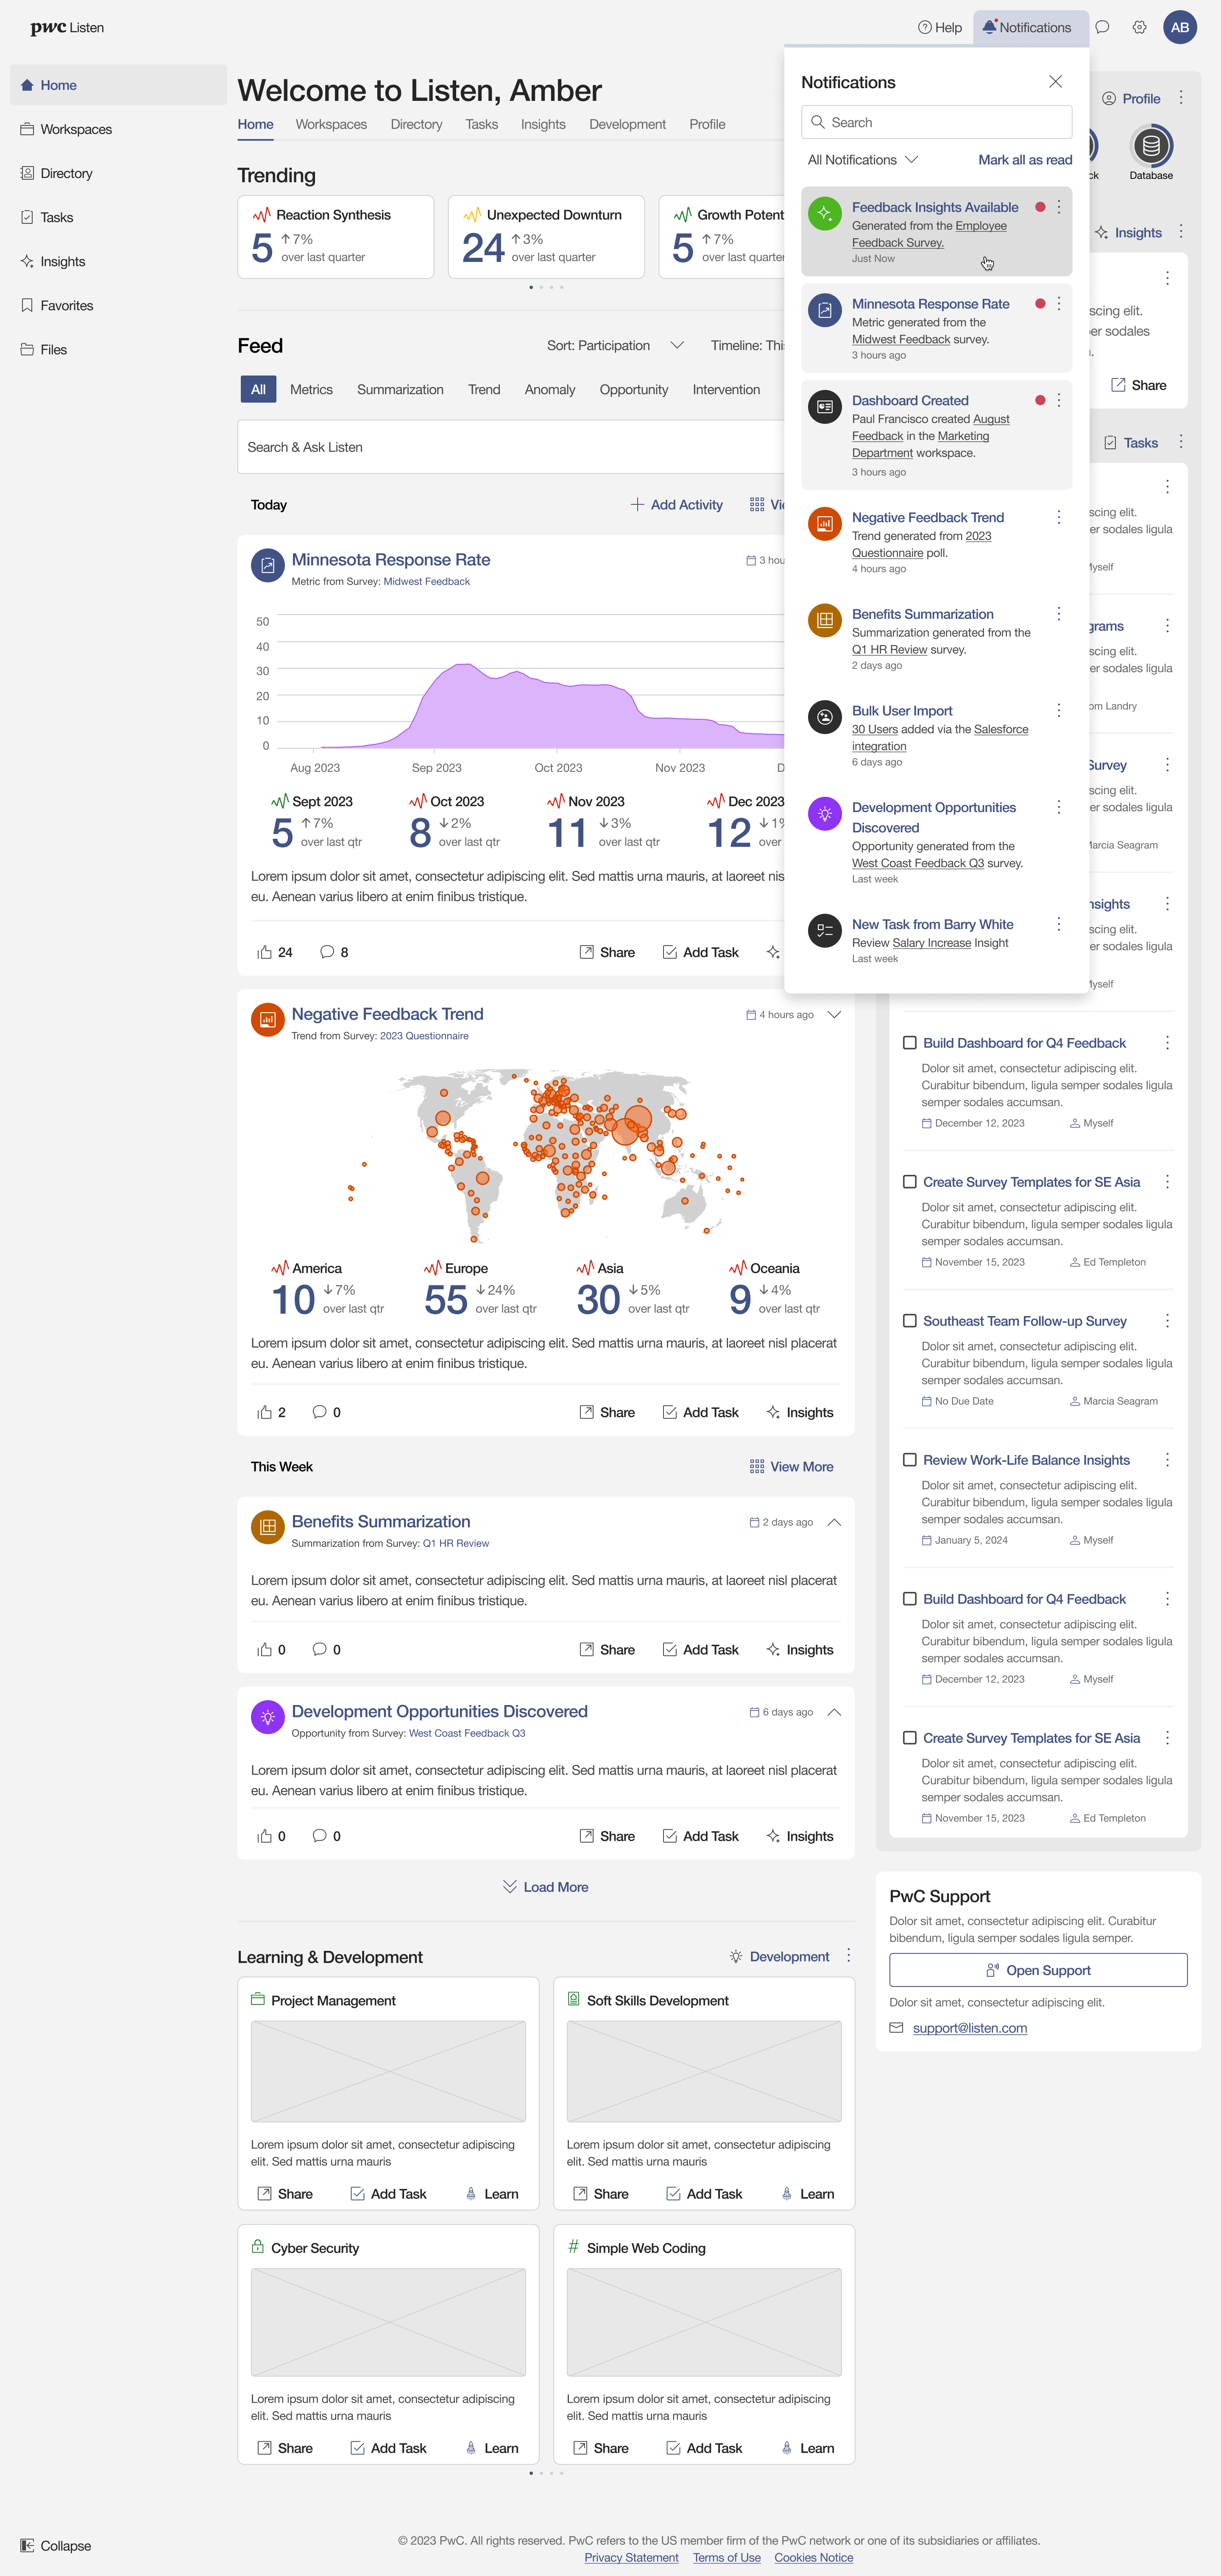Open settings gear in header
1221x2576 pixels.
(x=1139, y=28)
